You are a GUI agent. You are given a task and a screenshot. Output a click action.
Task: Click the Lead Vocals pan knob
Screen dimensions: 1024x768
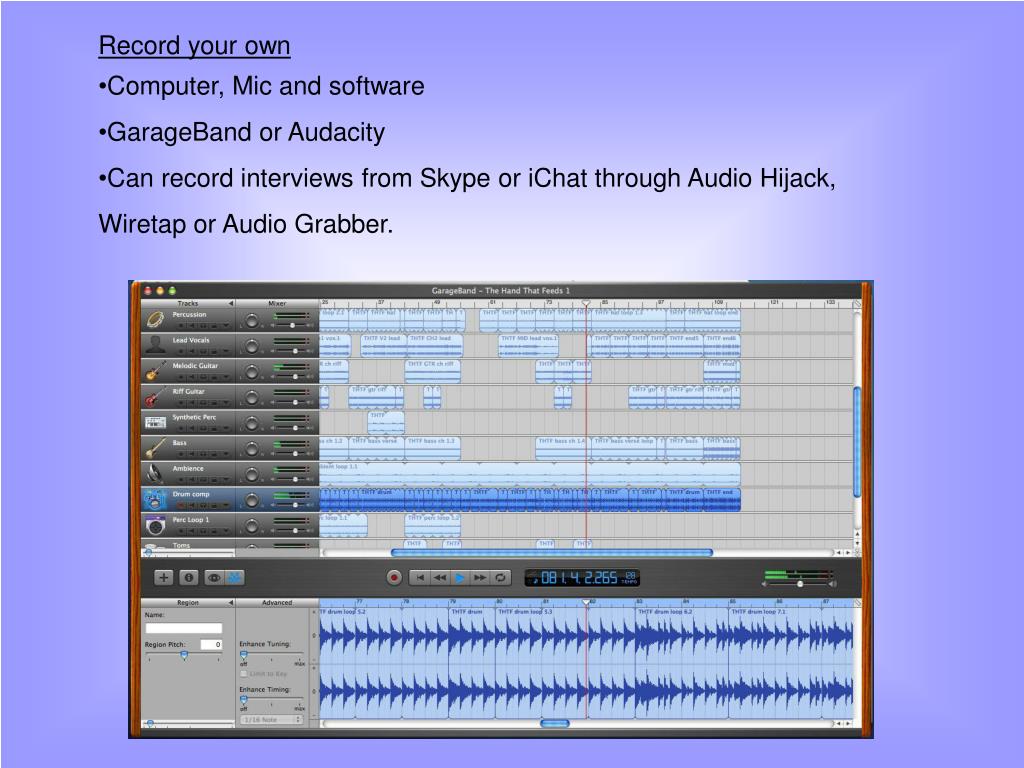coord(251,345)
